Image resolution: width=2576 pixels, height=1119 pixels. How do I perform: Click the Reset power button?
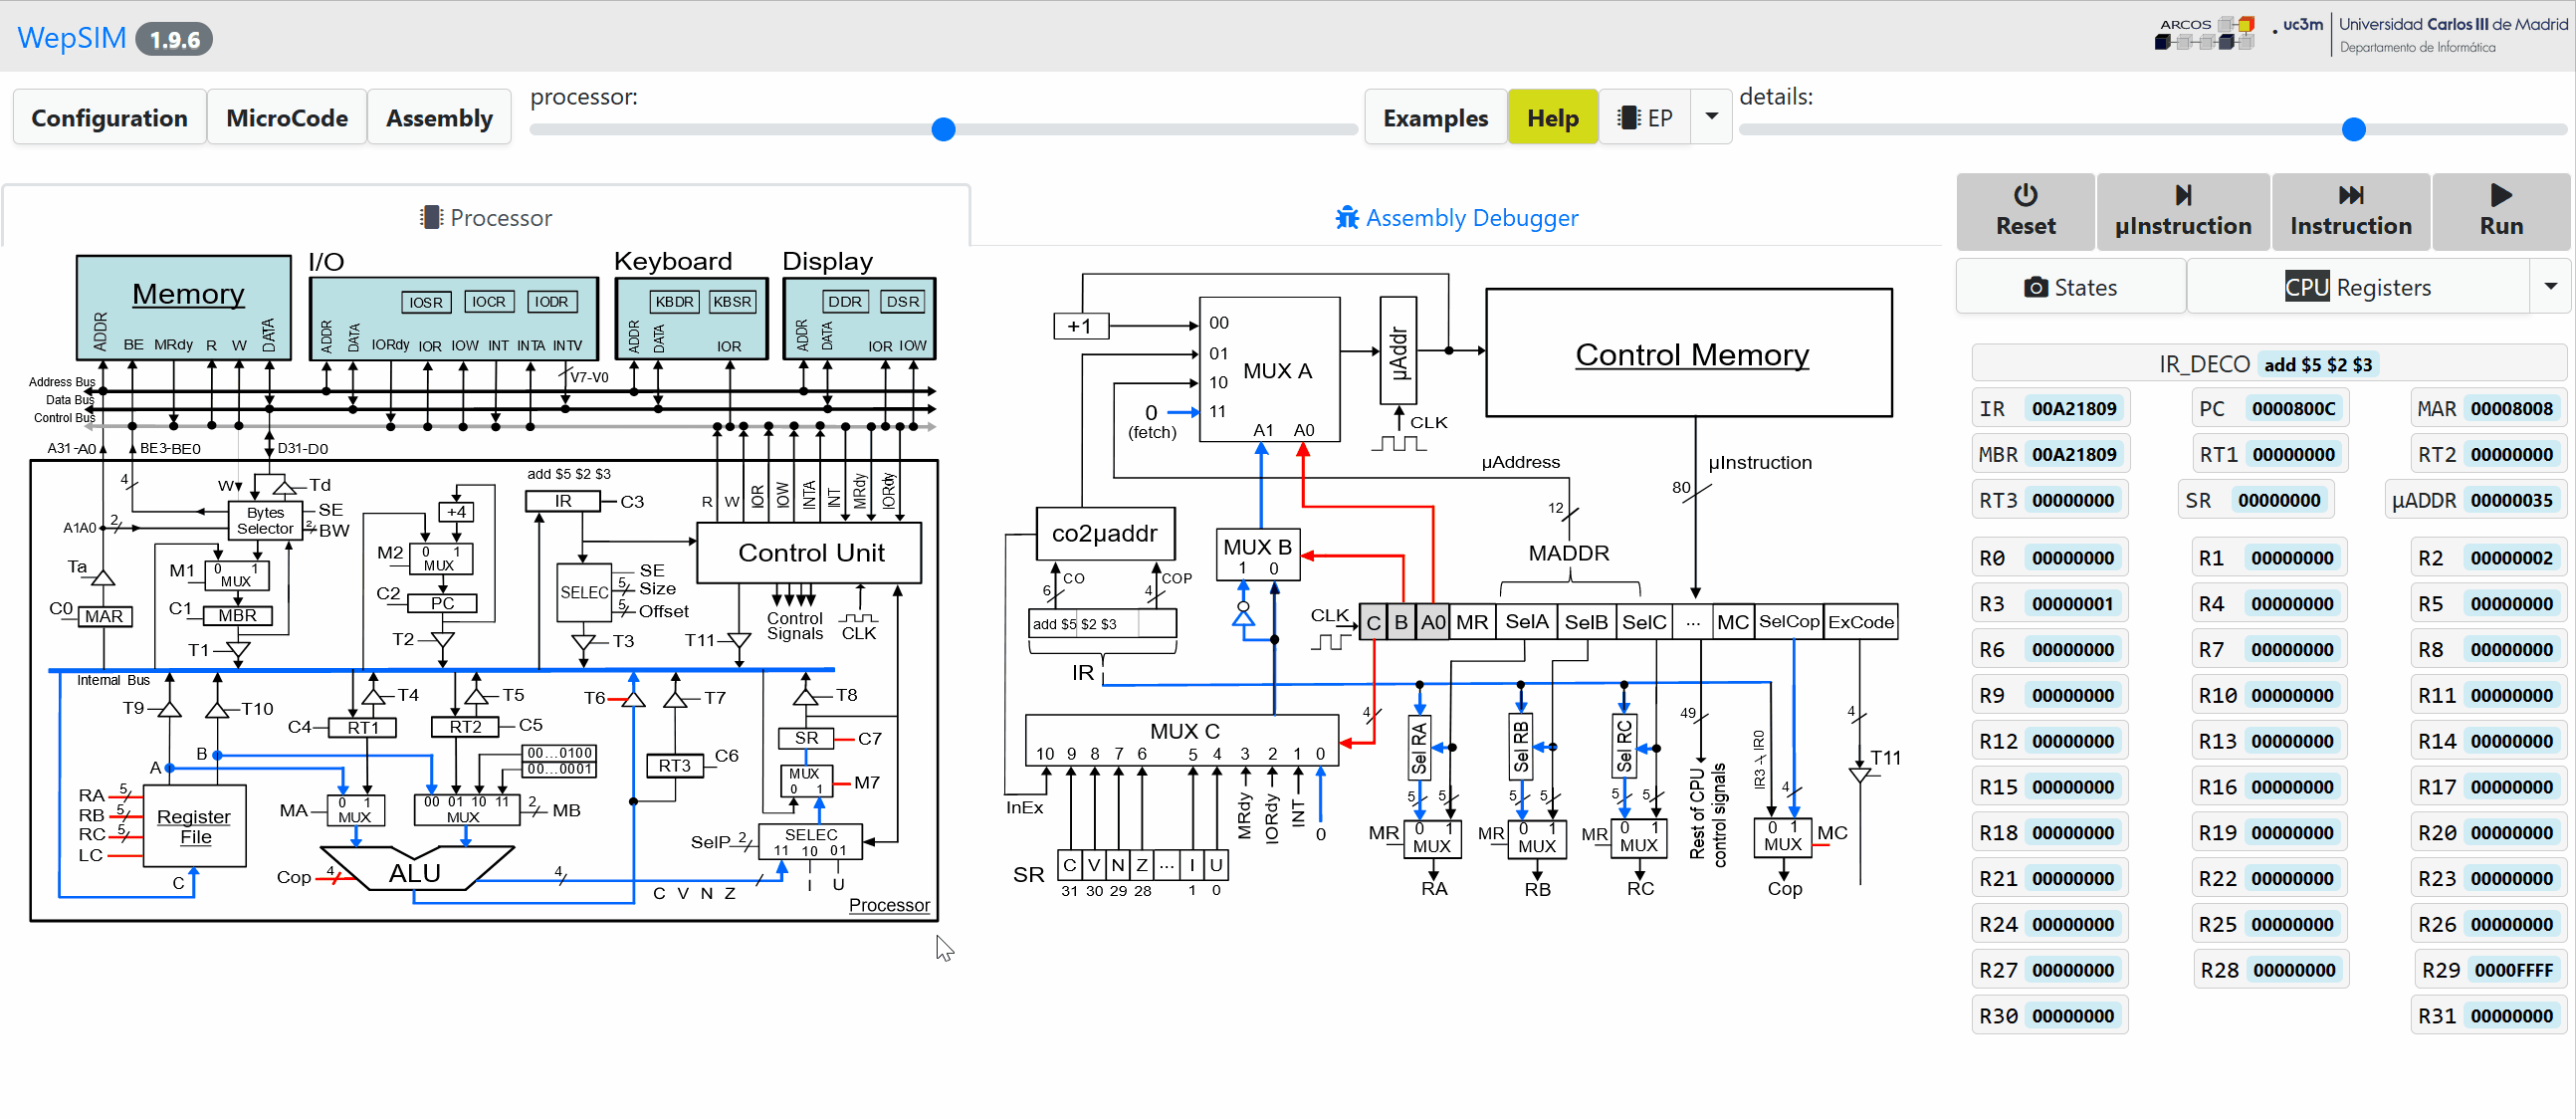pos(2025,211)
